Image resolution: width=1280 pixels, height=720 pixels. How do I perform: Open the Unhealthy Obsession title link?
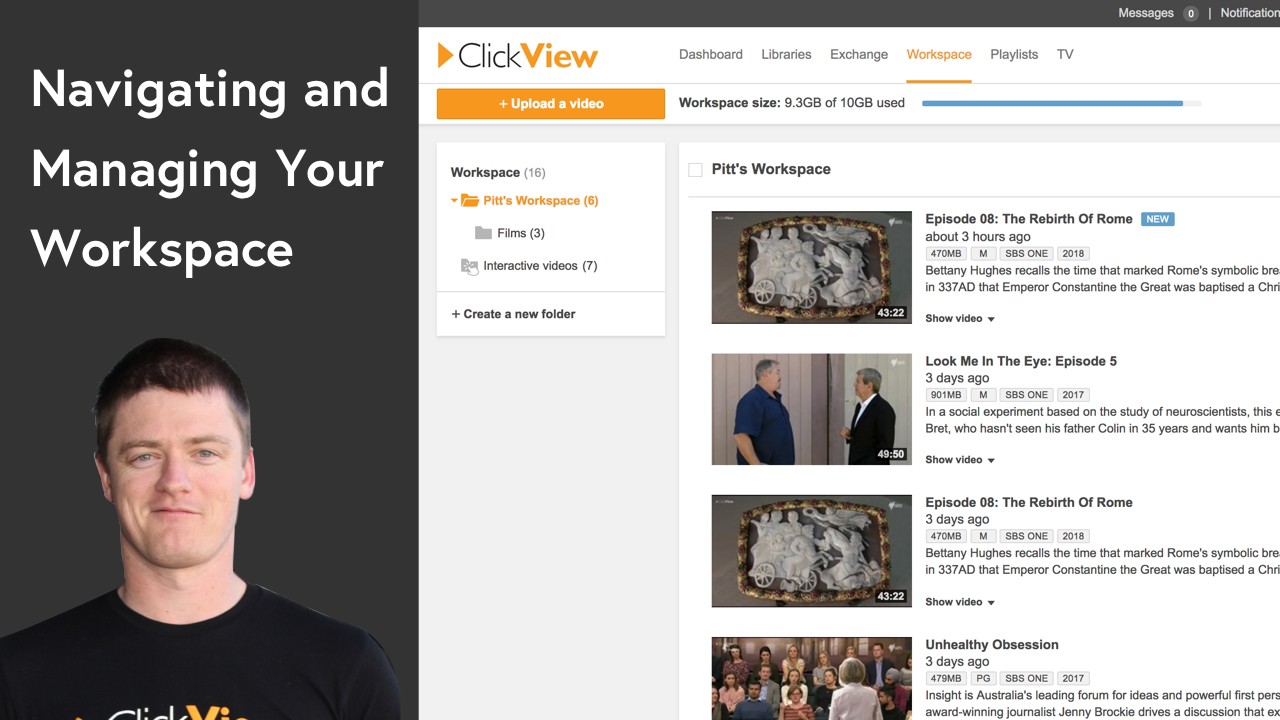pos(992,645)
